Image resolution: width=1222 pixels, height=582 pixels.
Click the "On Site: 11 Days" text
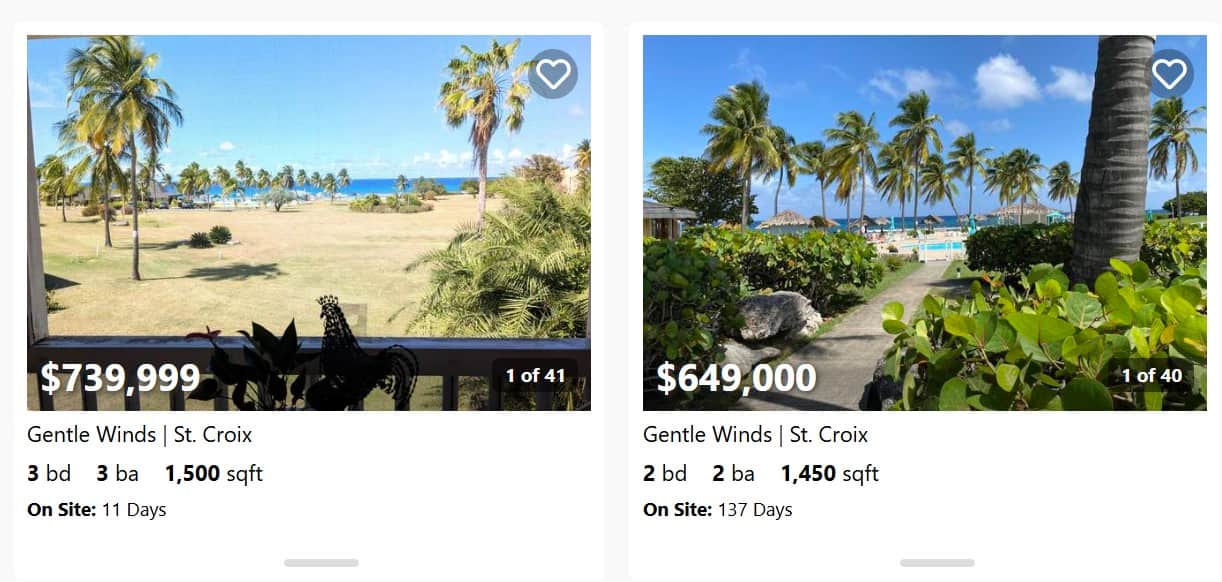[x=97, y=510]
